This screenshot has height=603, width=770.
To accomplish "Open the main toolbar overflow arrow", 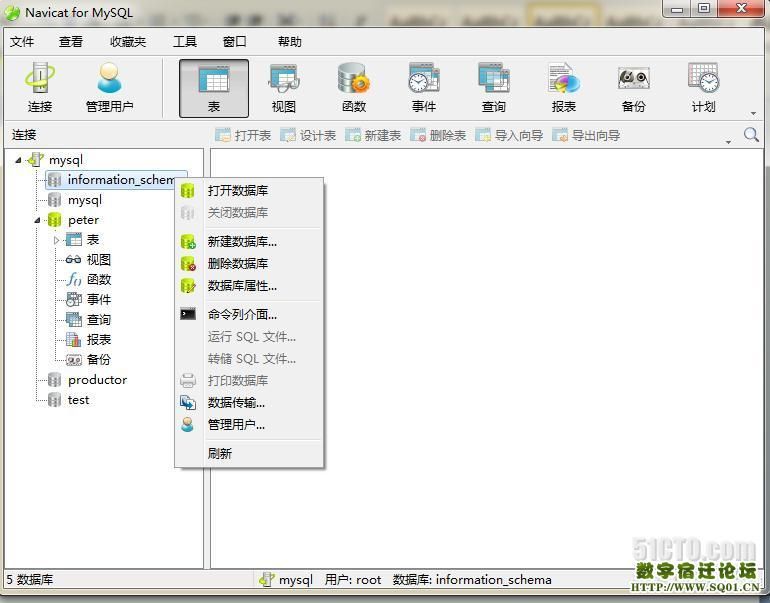I will coord(753,114).
